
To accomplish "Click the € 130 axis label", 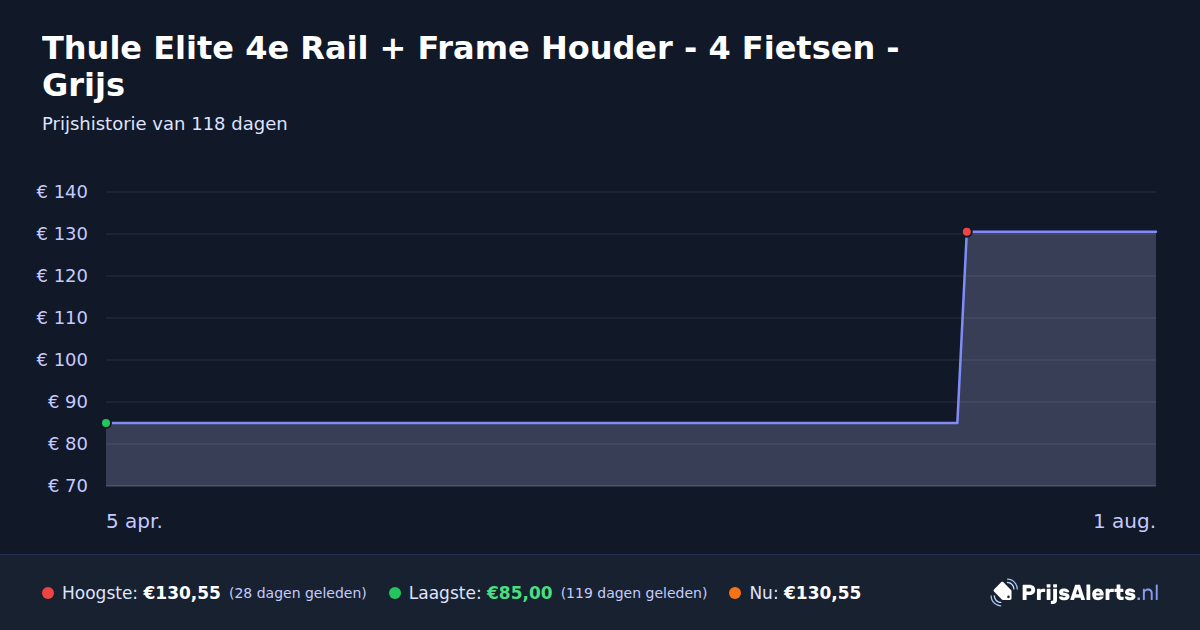I will click(62, 234).
